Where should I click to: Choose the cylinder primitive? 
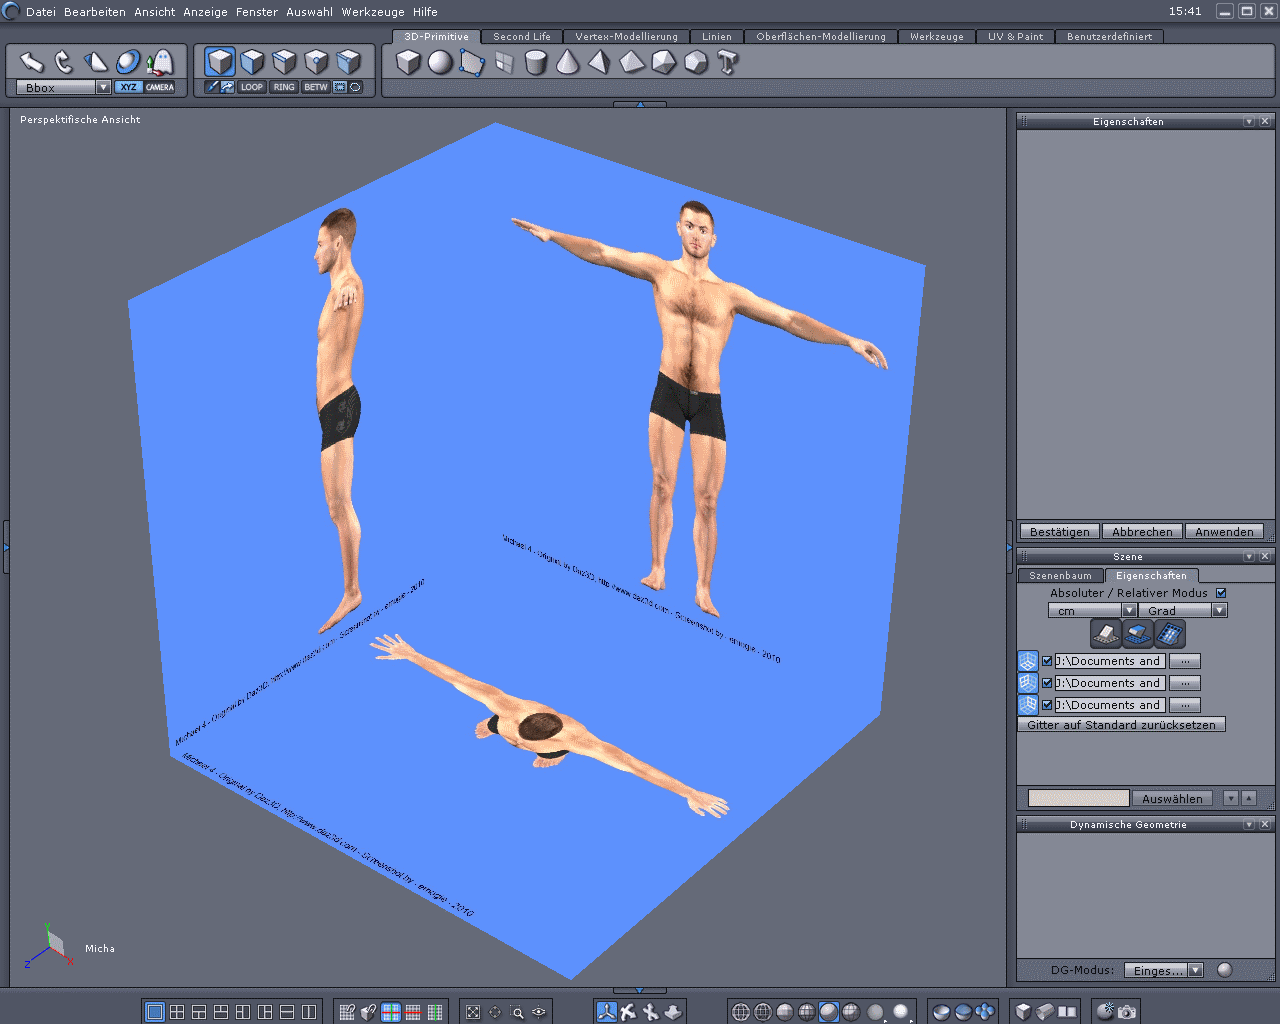tap(536, 63)
